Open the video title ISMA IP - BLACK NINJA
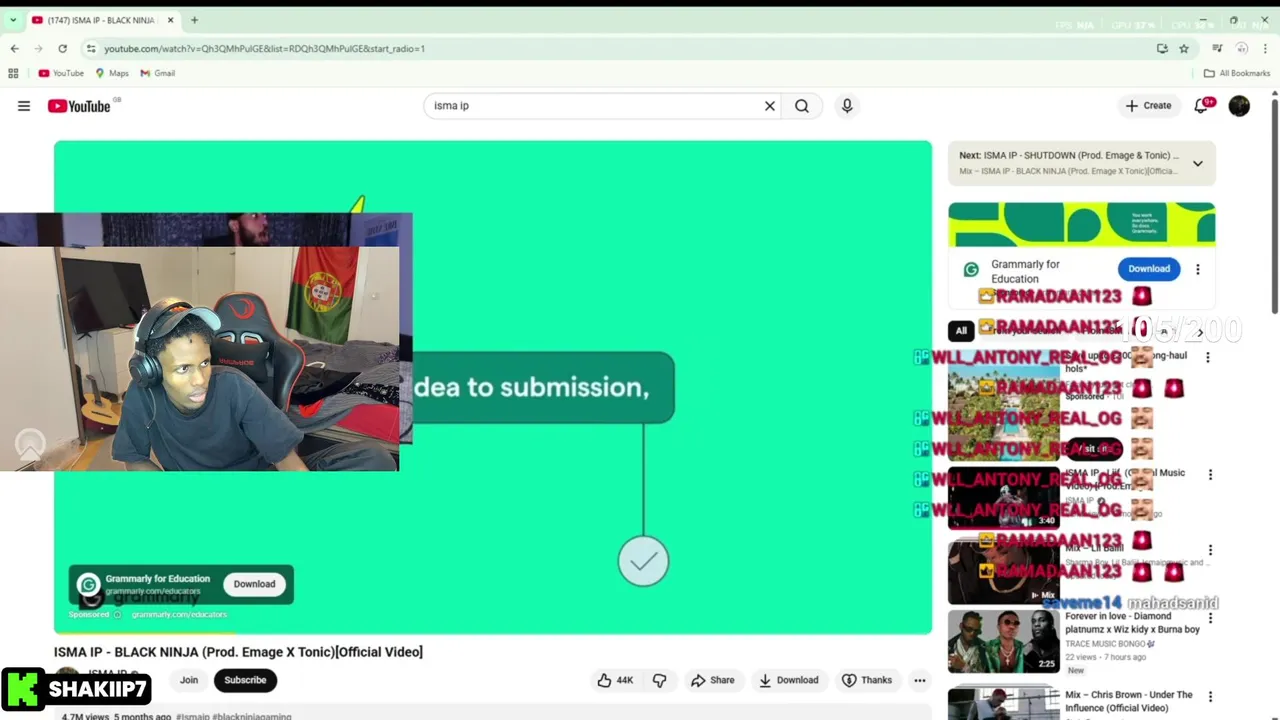Image resolution: width=1280 pixels, height=720 pixels. point(238,652)
